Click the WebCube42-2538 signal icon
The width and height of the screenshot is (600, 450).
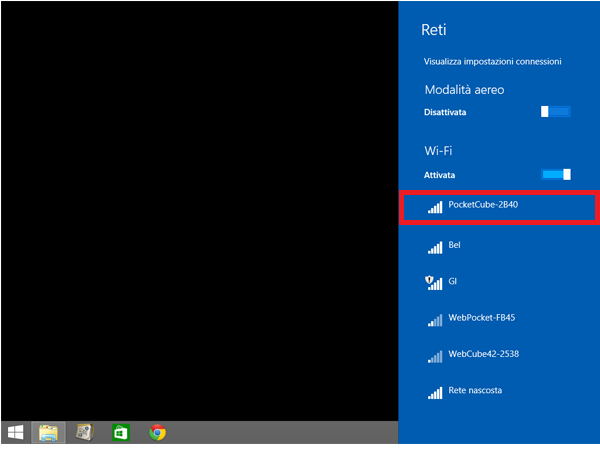435,356
